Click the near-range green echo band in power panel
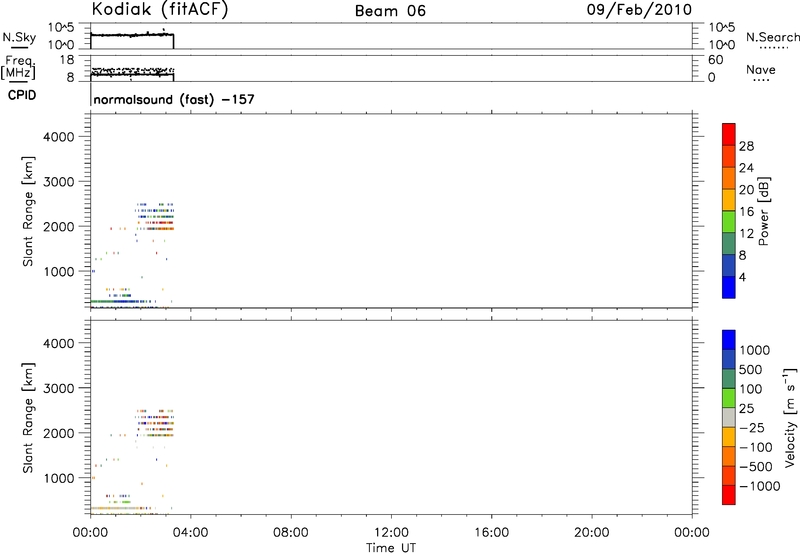The height and width of the screenshot is (554, 800). [122, 301]
